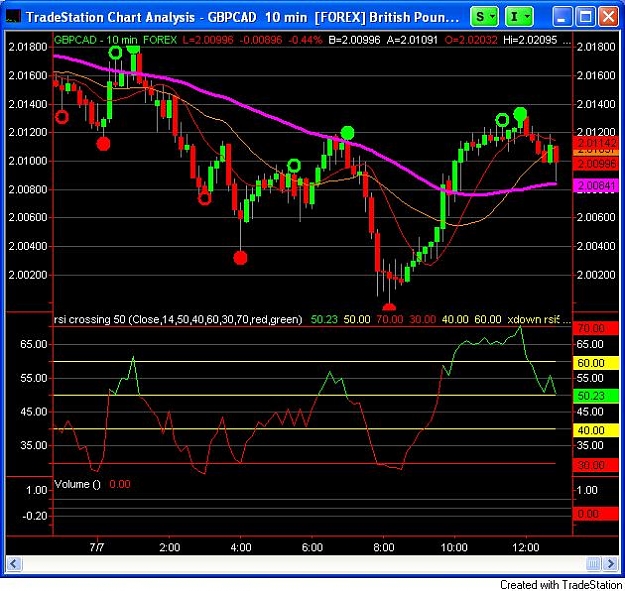Image resolution: width=625 pixels, height=591 pixels.
Task: Select the solid green dot near 2.01200 at 7:00
Action: click(x=348, y=133)
